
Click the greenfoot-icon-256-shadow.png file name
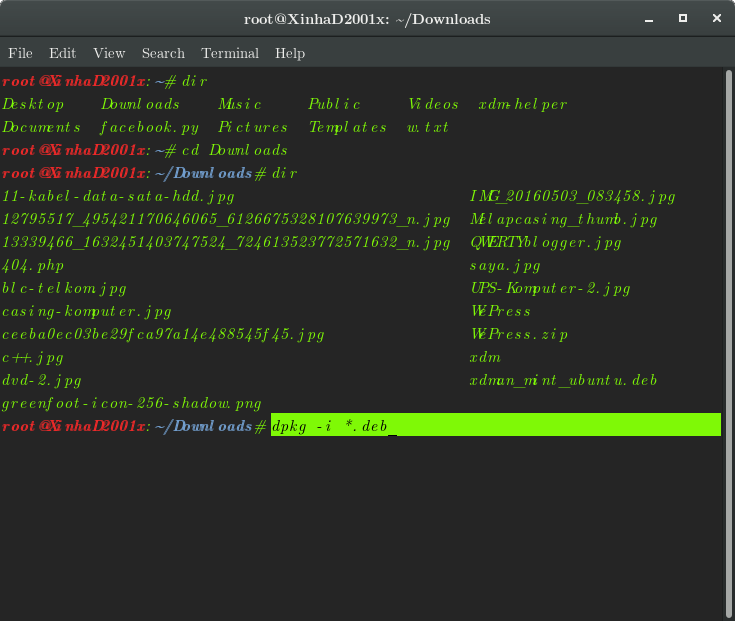point(132,403)
